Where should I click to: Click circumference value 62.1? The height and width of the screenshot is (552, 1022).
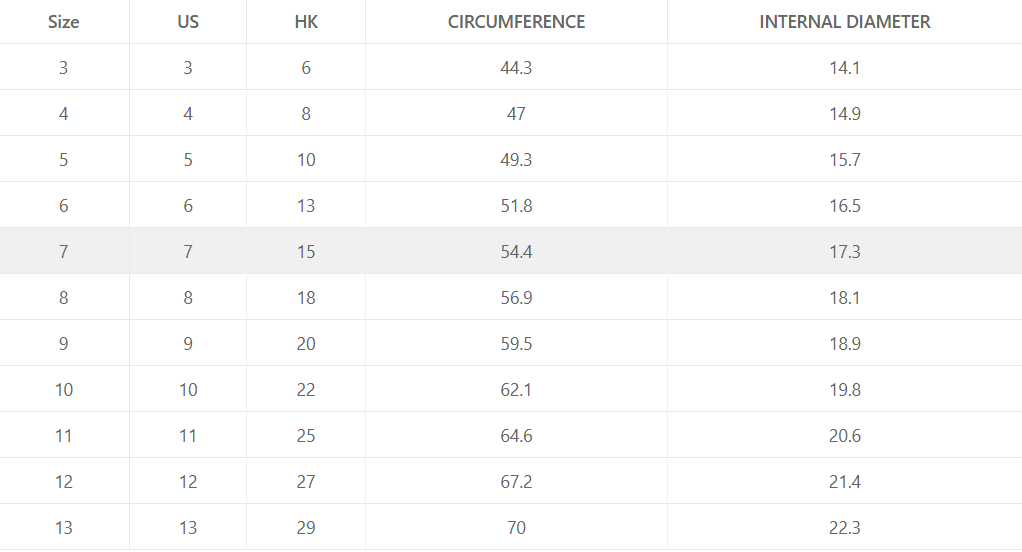516,390
